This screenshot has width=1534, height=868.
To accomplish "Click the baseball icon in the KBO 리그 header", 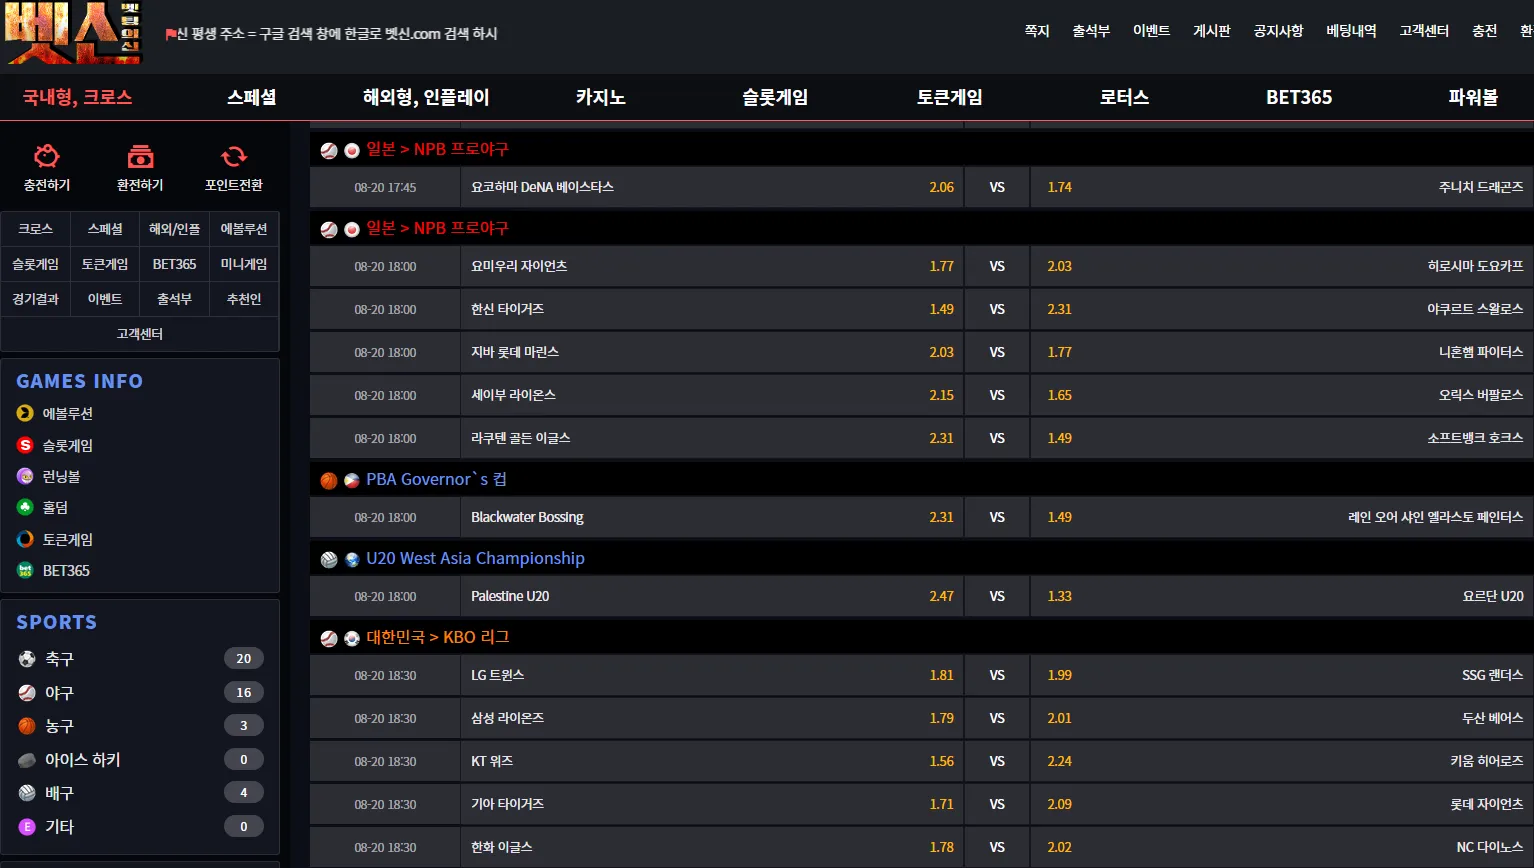I will click(329, 638).
